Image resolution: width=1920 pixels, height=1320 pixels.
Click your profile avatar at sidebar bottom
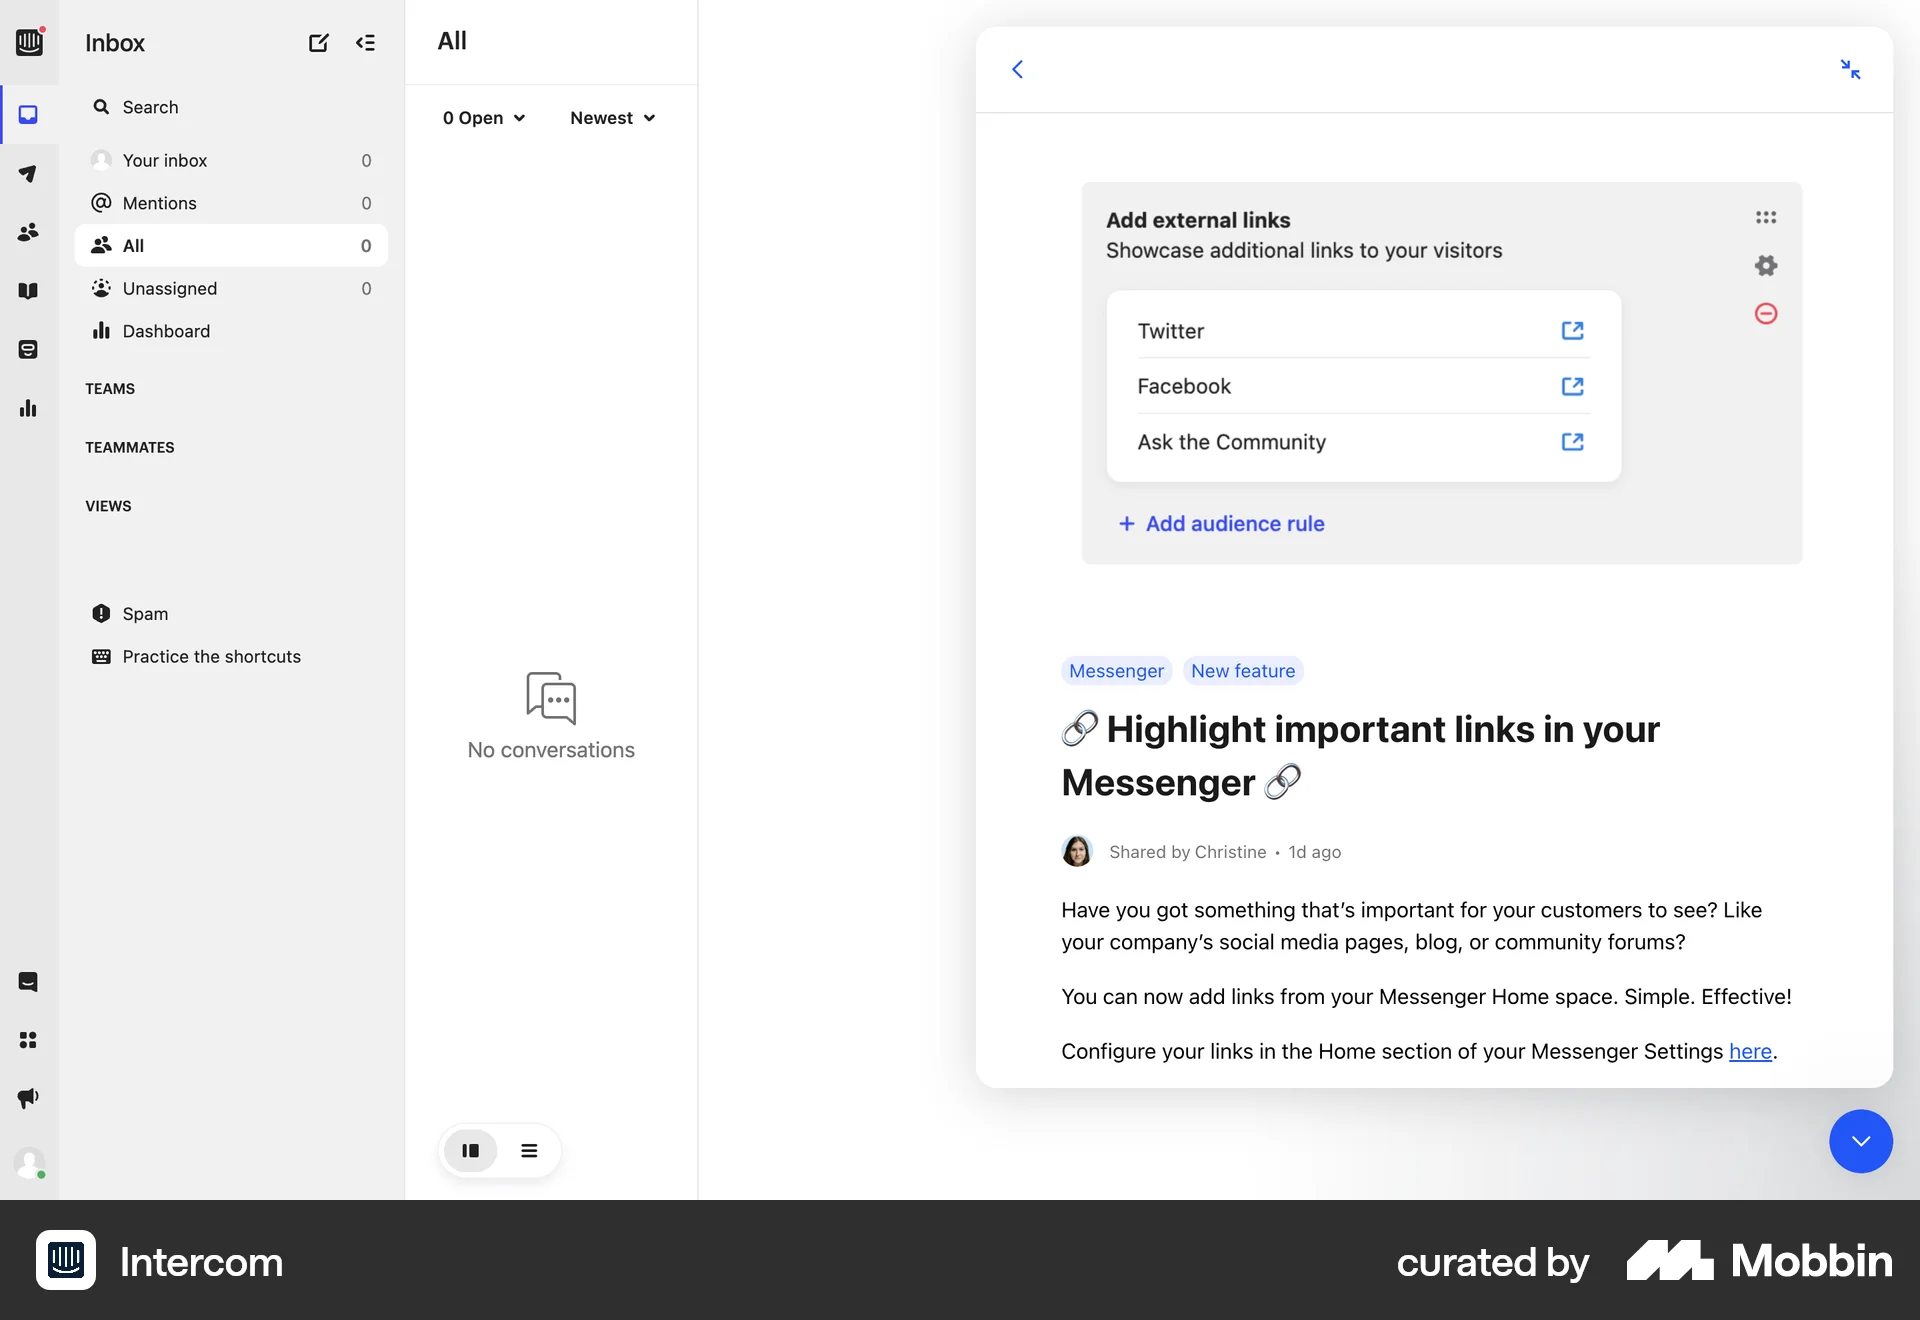click(30, 1163)
